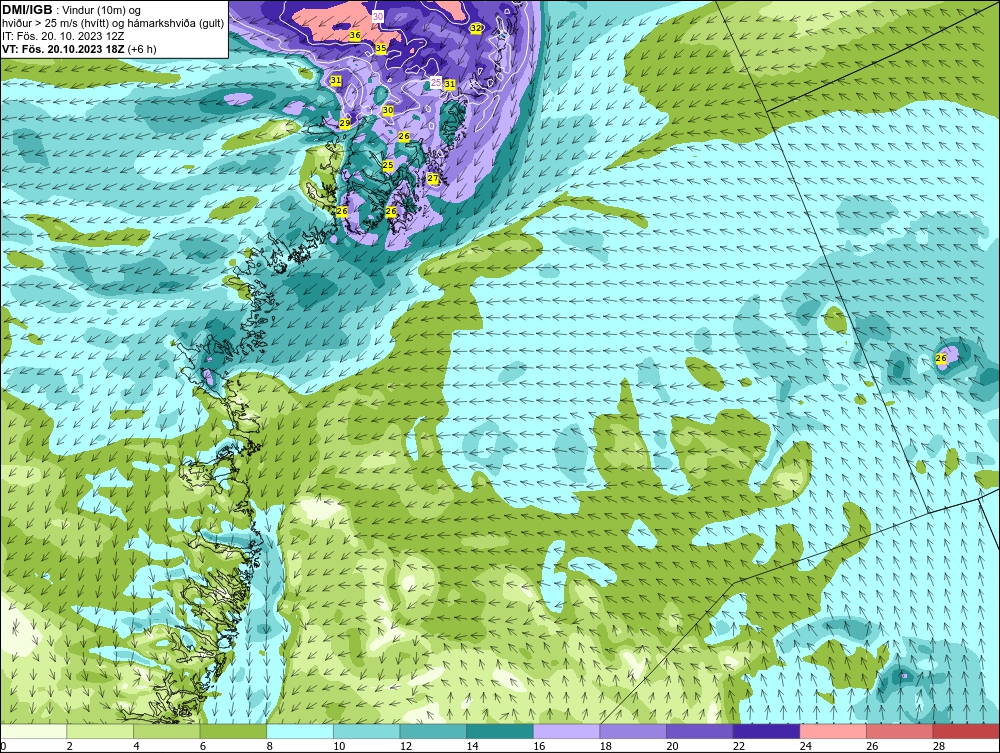Select the 14–16 m/s dark teal legend swatch
Image resolution: width=1000 pixels, height=753 pixels.
[x=500, y=731]
